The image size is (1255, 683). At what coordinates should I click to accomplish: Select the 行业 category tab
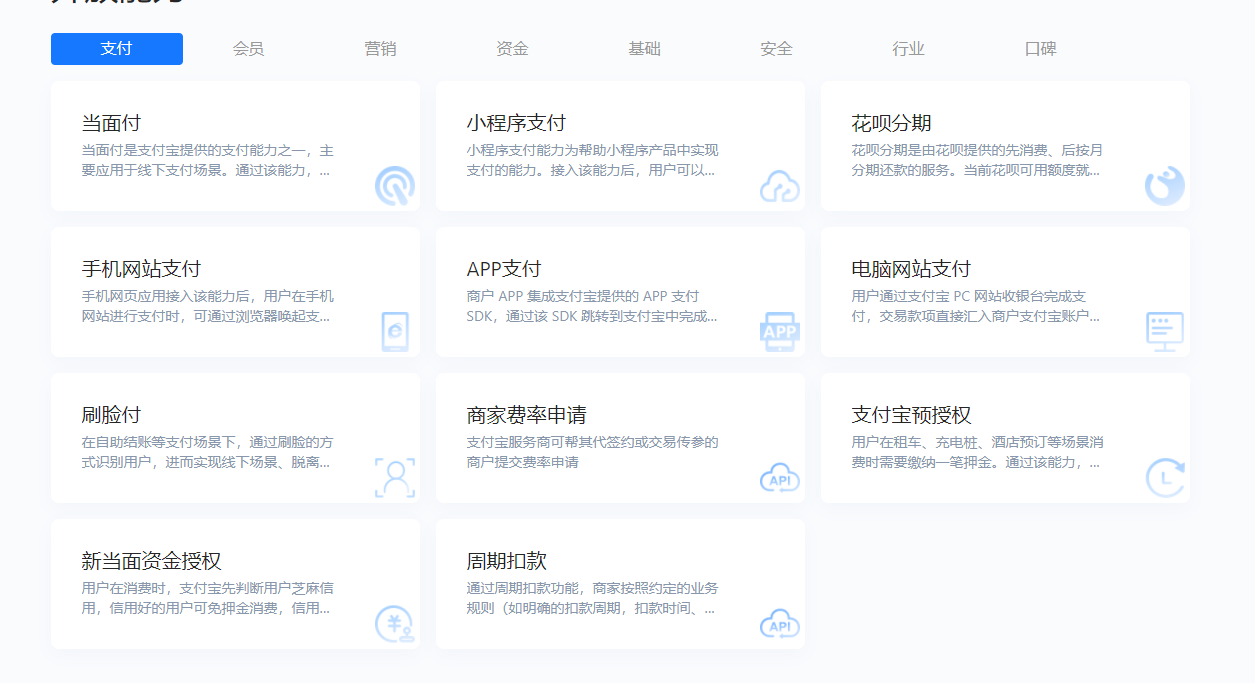pyautogui.click(x=908, y=48)
